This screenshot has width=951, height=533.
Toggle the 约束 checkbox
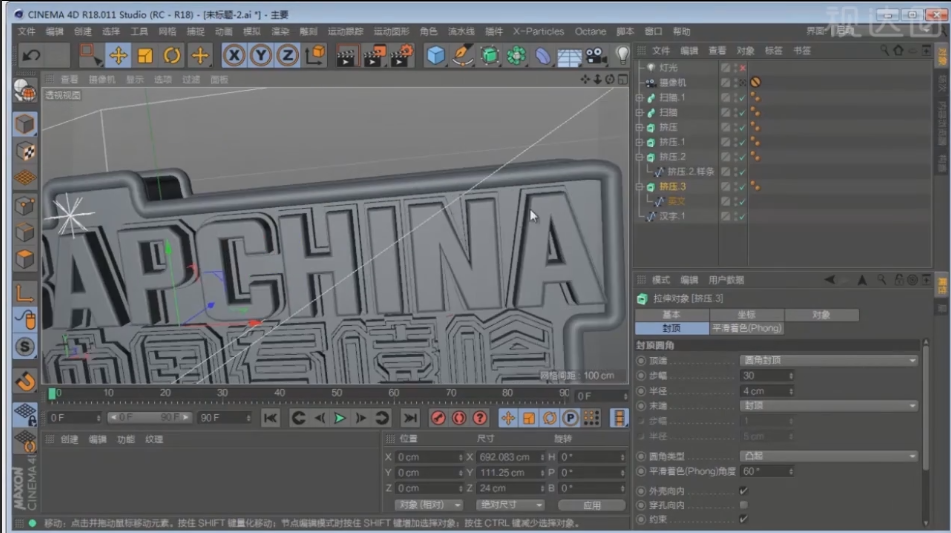744,519
